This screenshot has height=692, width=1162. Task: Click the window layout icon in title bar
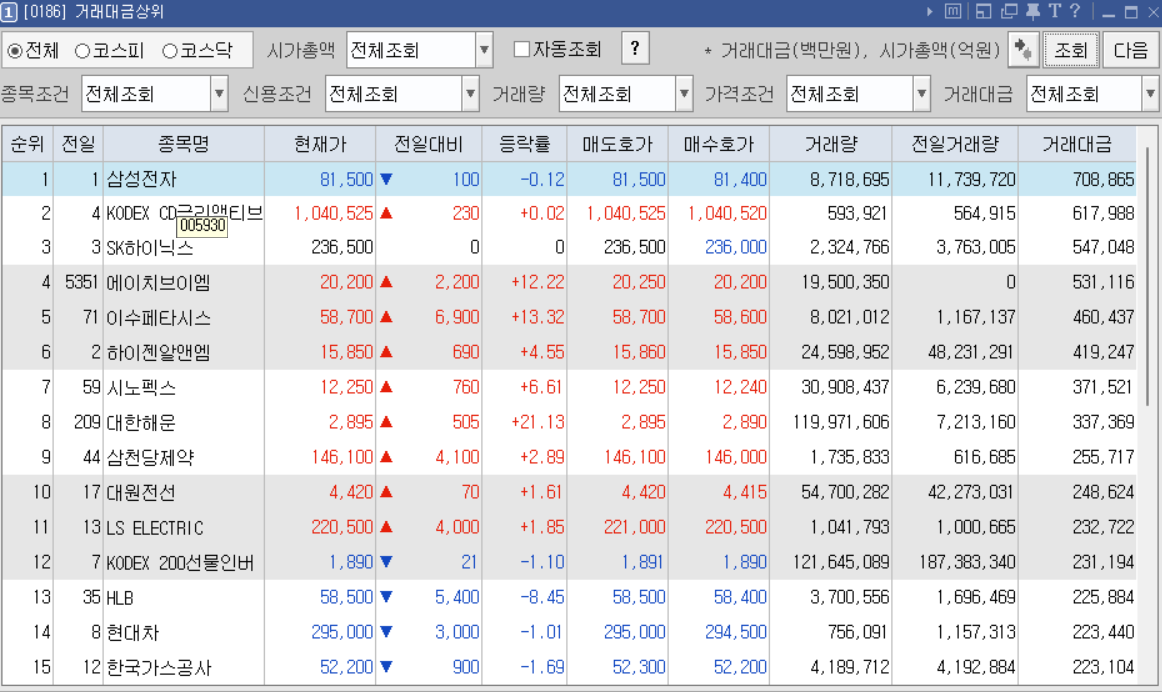[x=983, y=12]
